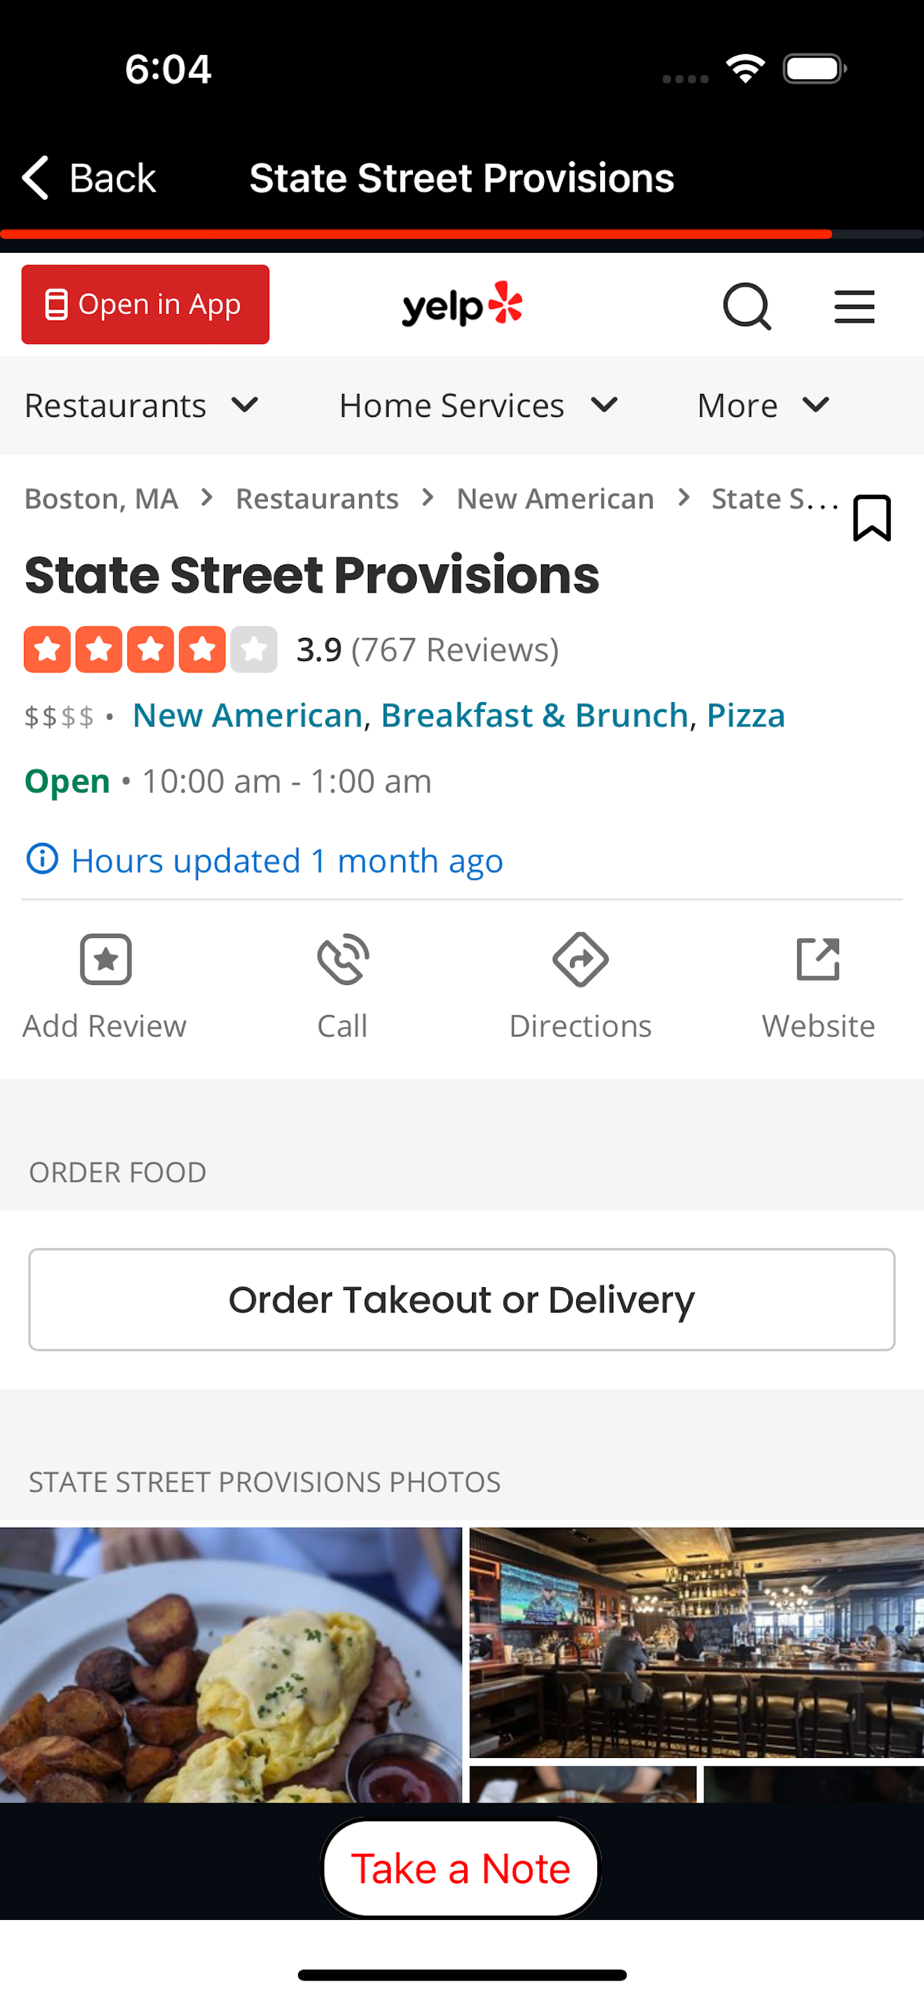Tap the Add Review star icon
The width and height of the screenshot is (924, 2000).
click(106, 960)
